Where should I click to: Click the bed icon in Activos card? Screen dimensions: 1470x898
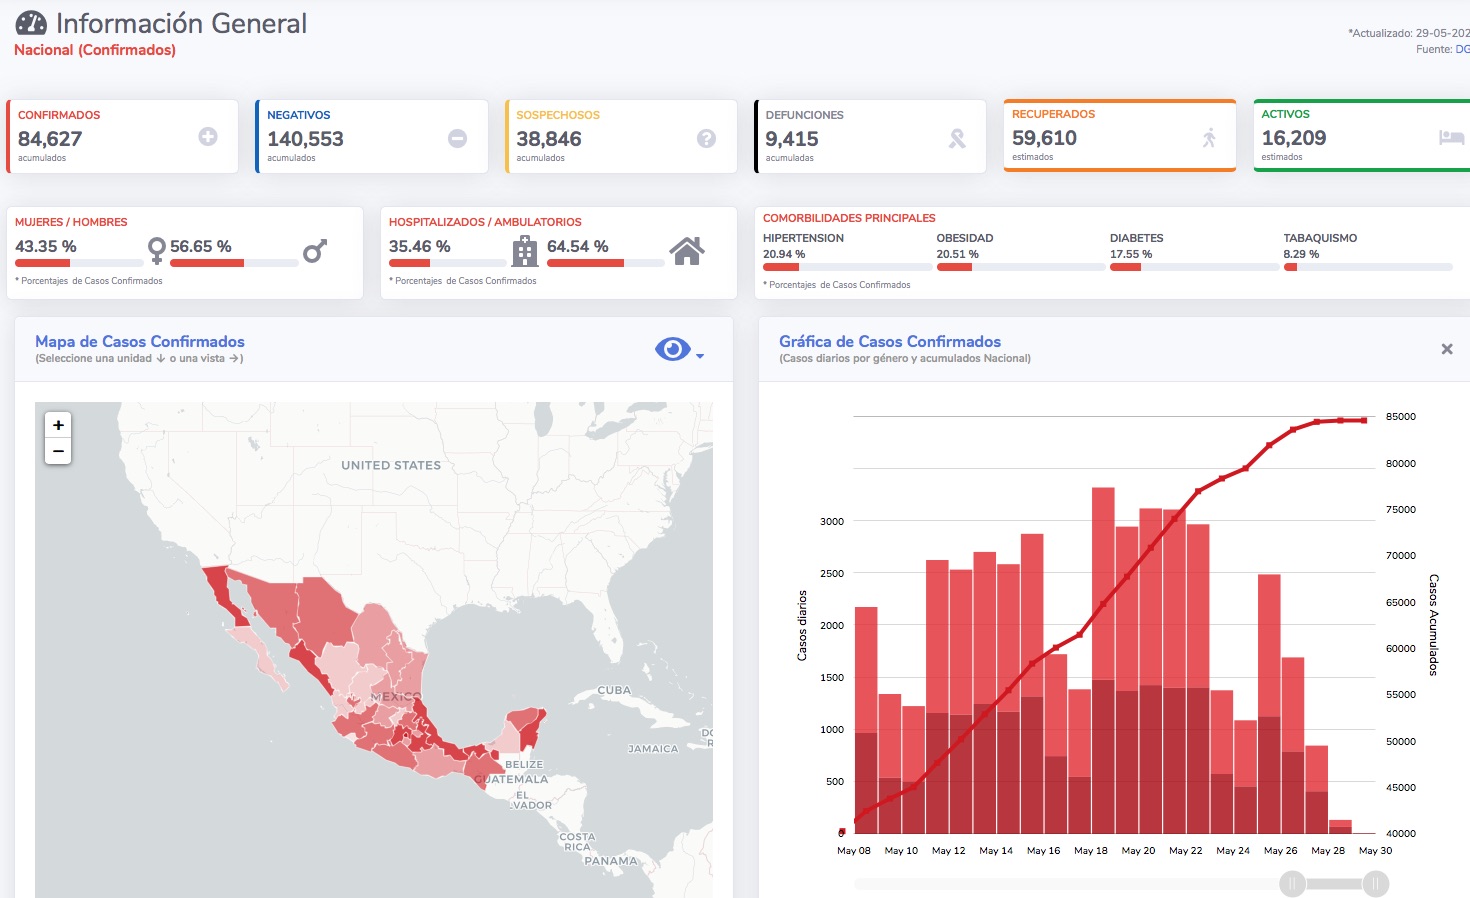(x=1451, y=137)
